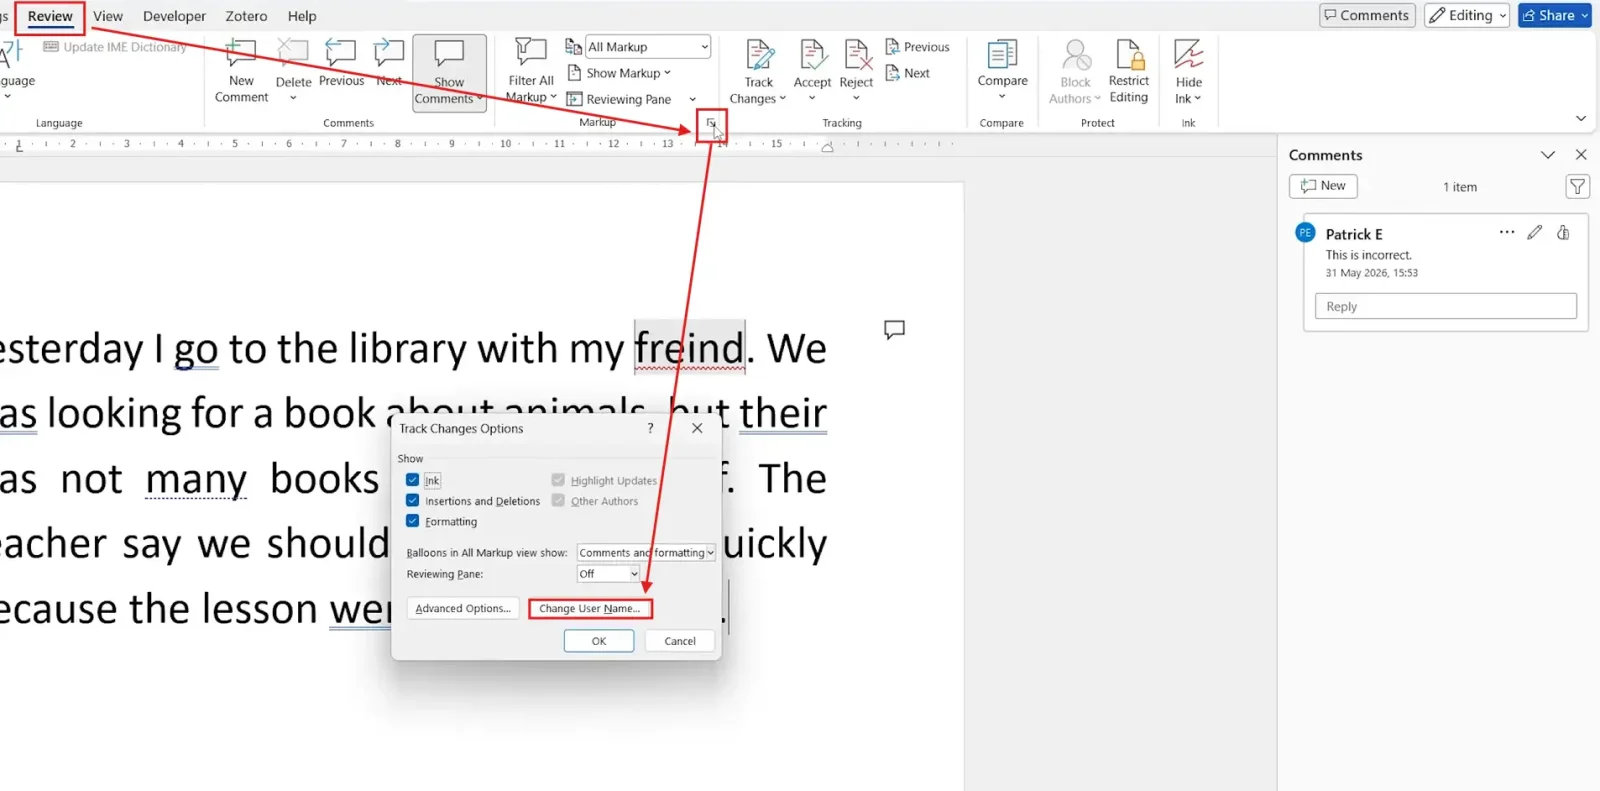Toggle Highlight Updates checkbox
Viewport: 1600px width, 791px height.
(558, 480)
